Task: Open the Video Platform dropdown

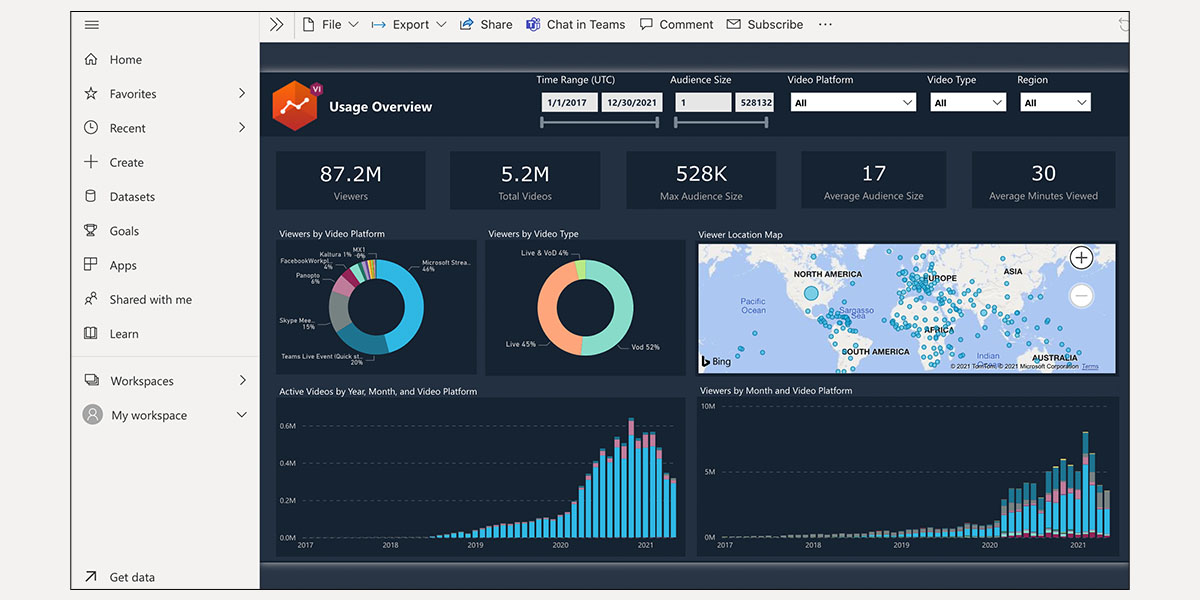Action: point(852,101)
